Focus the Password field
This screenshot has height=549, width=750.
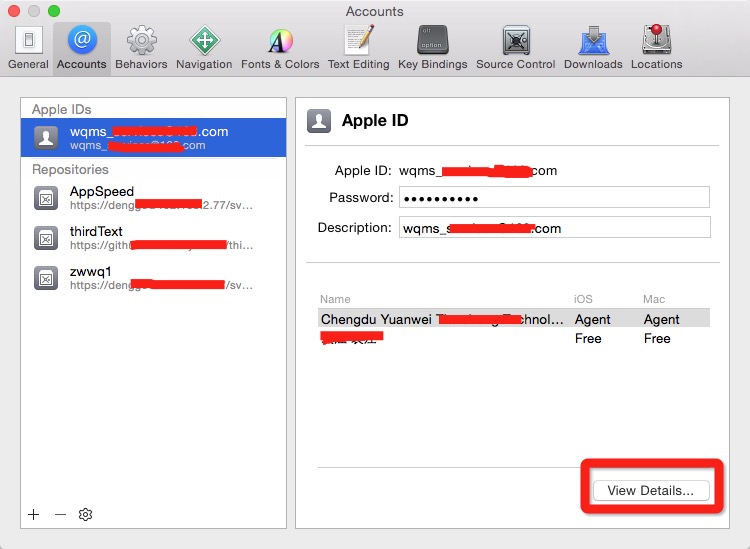tap(554, 198)
